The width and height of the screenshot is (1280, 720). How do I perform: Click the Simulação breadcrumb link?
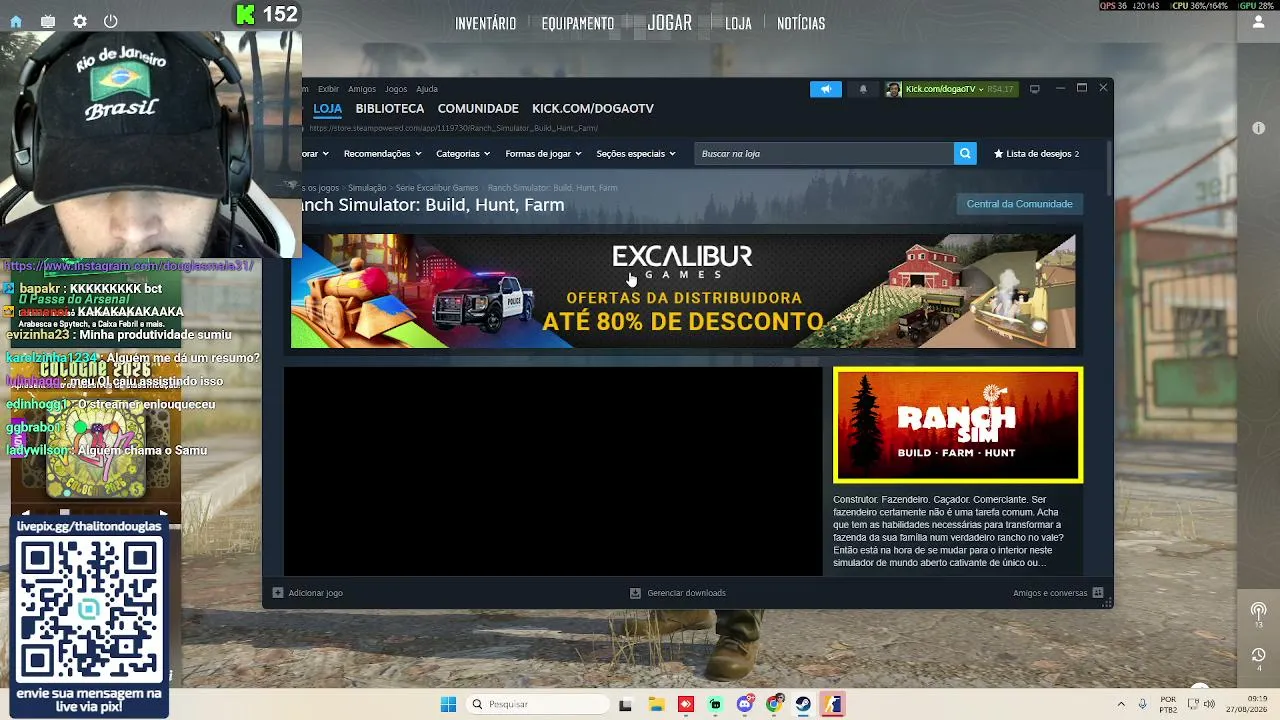tap(367, 188)
